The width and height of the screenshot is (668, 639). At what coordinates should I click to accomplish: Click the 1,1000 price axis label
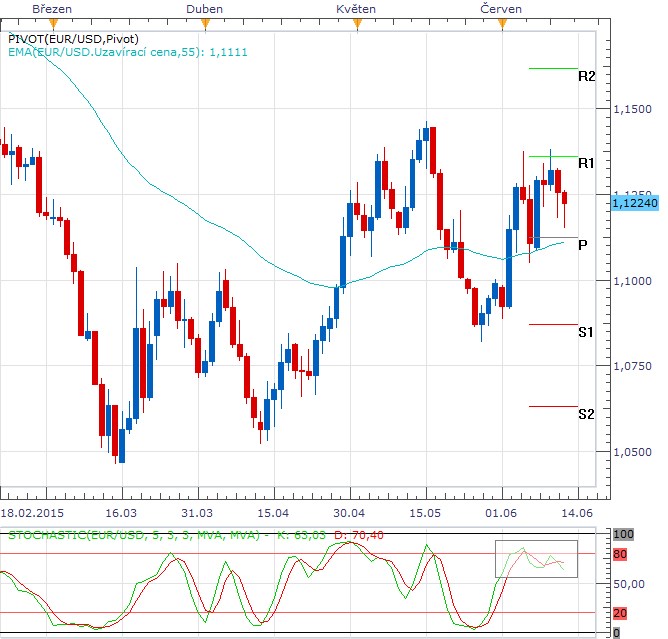coord(632,281)
